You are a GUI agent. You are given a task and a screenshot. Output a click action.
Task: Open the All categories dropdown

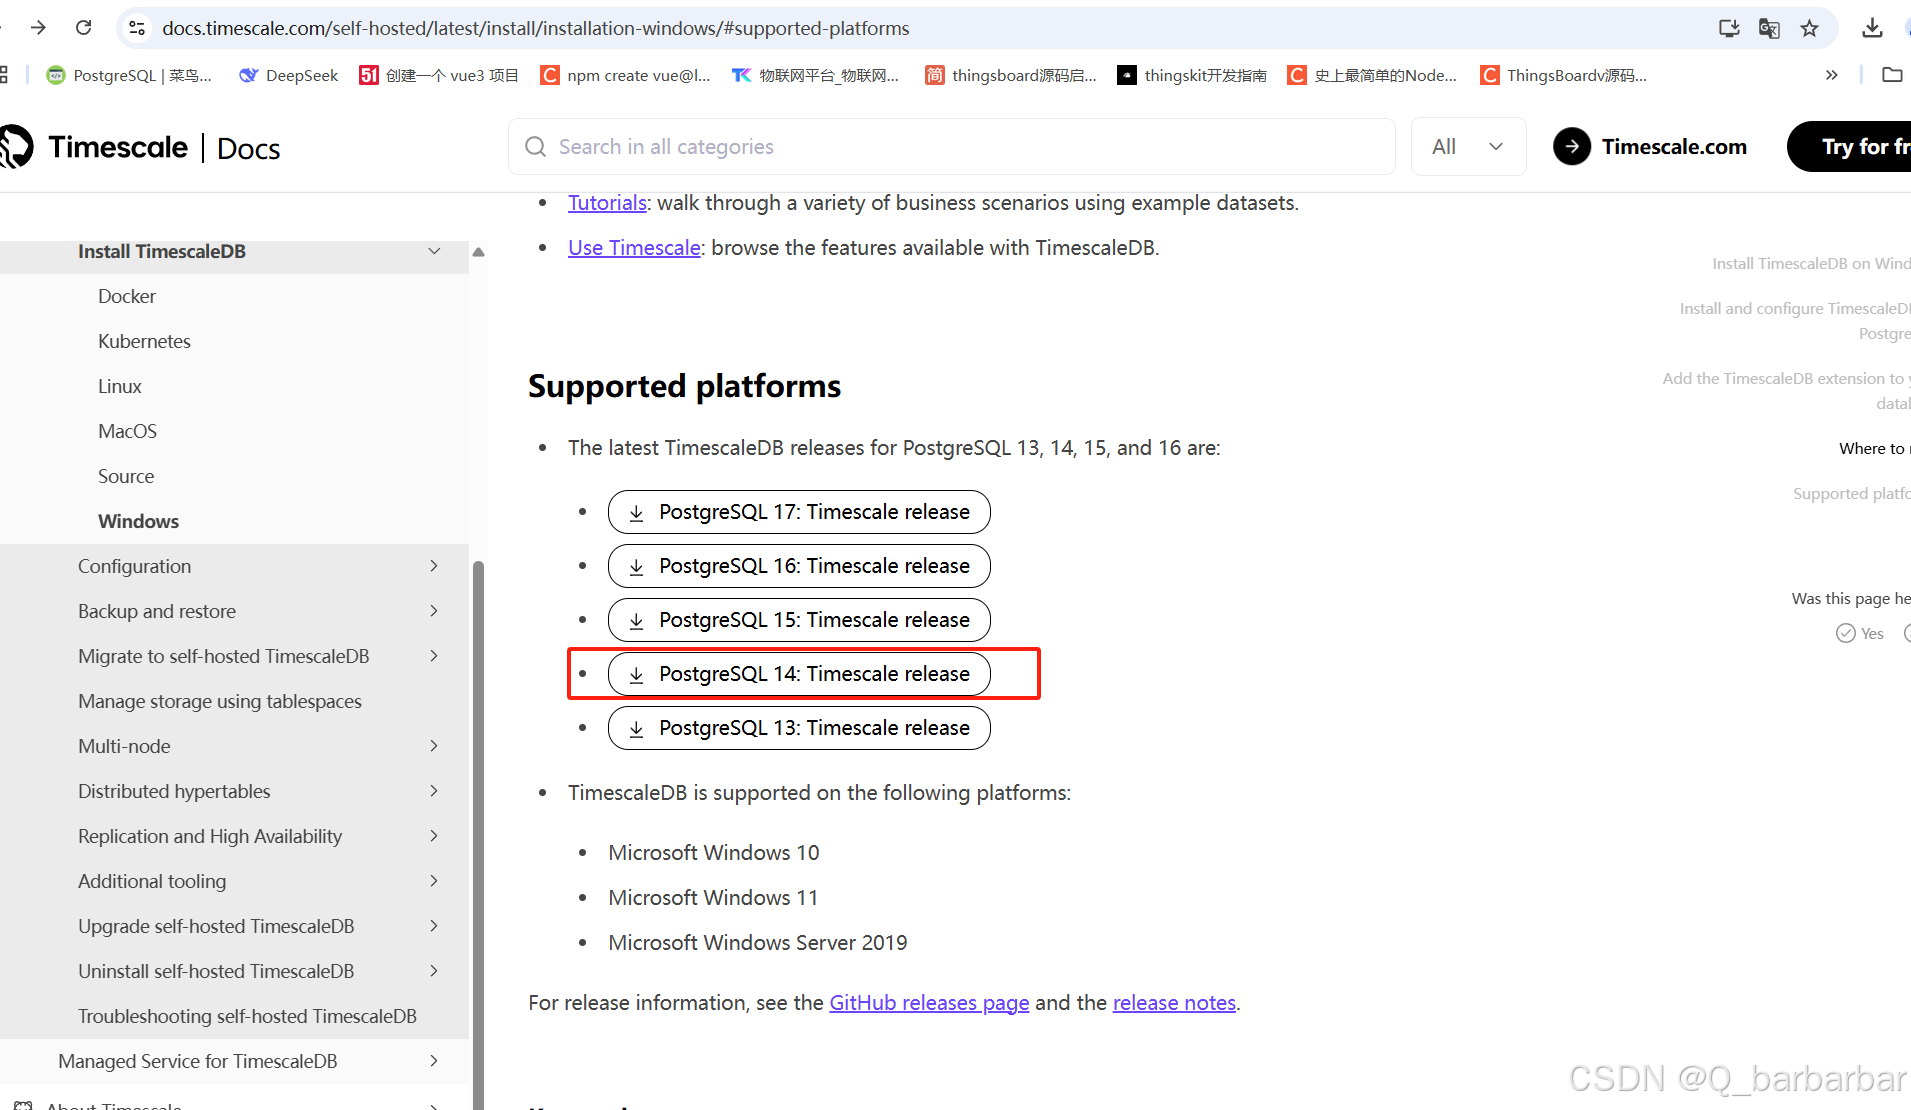[x=1468, y=147]
